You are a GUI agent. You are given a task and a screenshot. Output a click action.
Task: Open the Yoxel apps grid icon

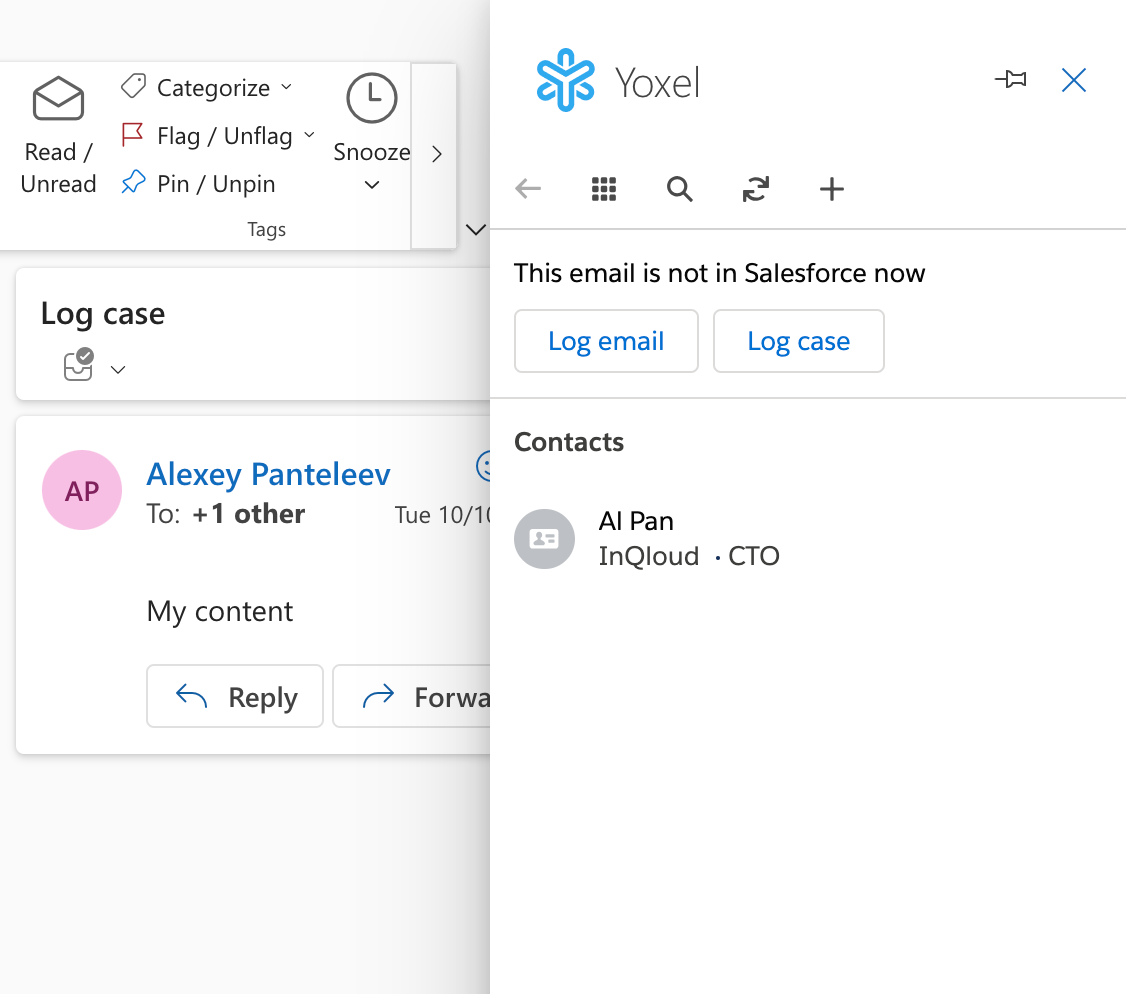pyautogui.click(x=604, y=189)
